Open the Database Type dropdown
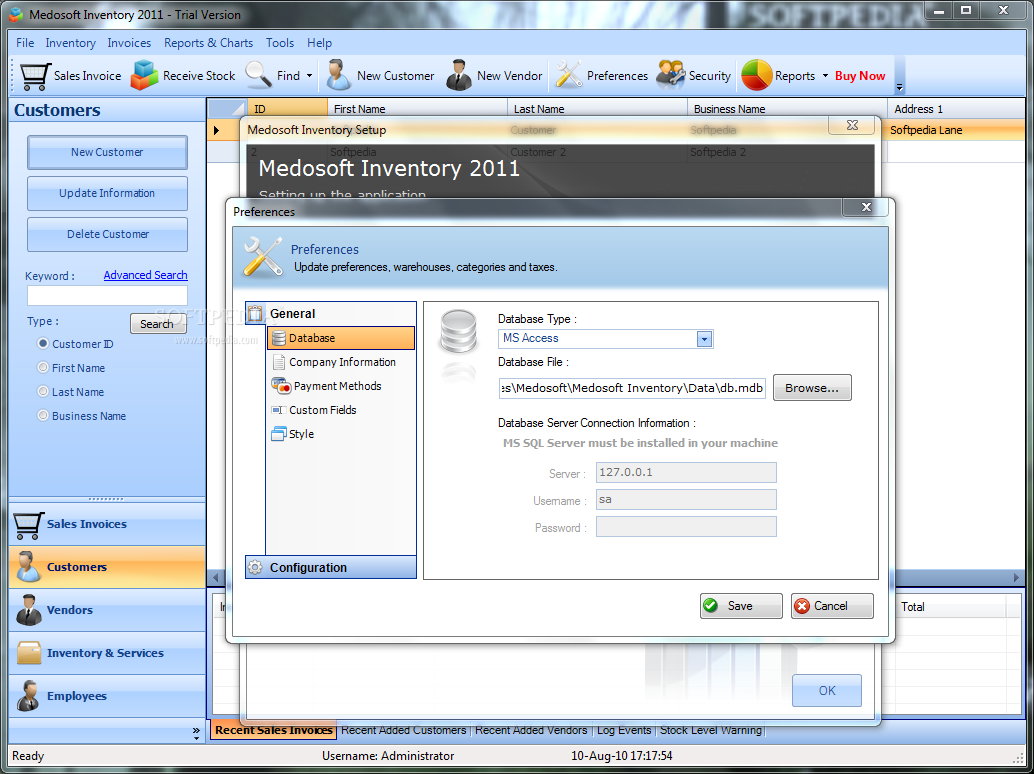This screenshot has height=774, width=1034. click(x=704, y=339)
